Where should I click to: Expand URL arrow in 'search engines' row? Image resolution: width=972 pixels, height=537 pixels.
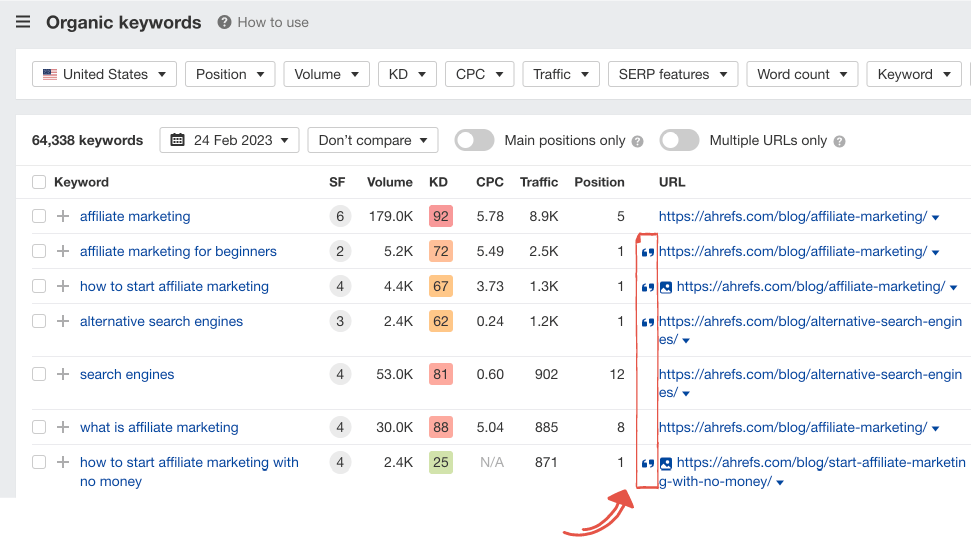coord(686,394)
